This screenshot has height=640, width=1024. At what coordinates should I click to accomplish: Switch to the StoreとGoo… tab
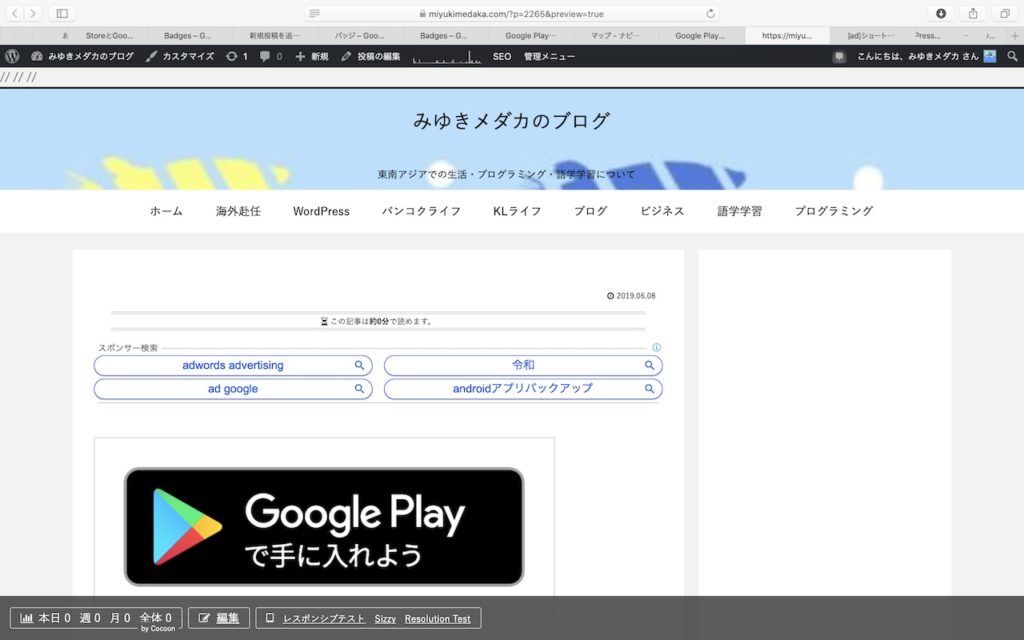coord(109,36)
